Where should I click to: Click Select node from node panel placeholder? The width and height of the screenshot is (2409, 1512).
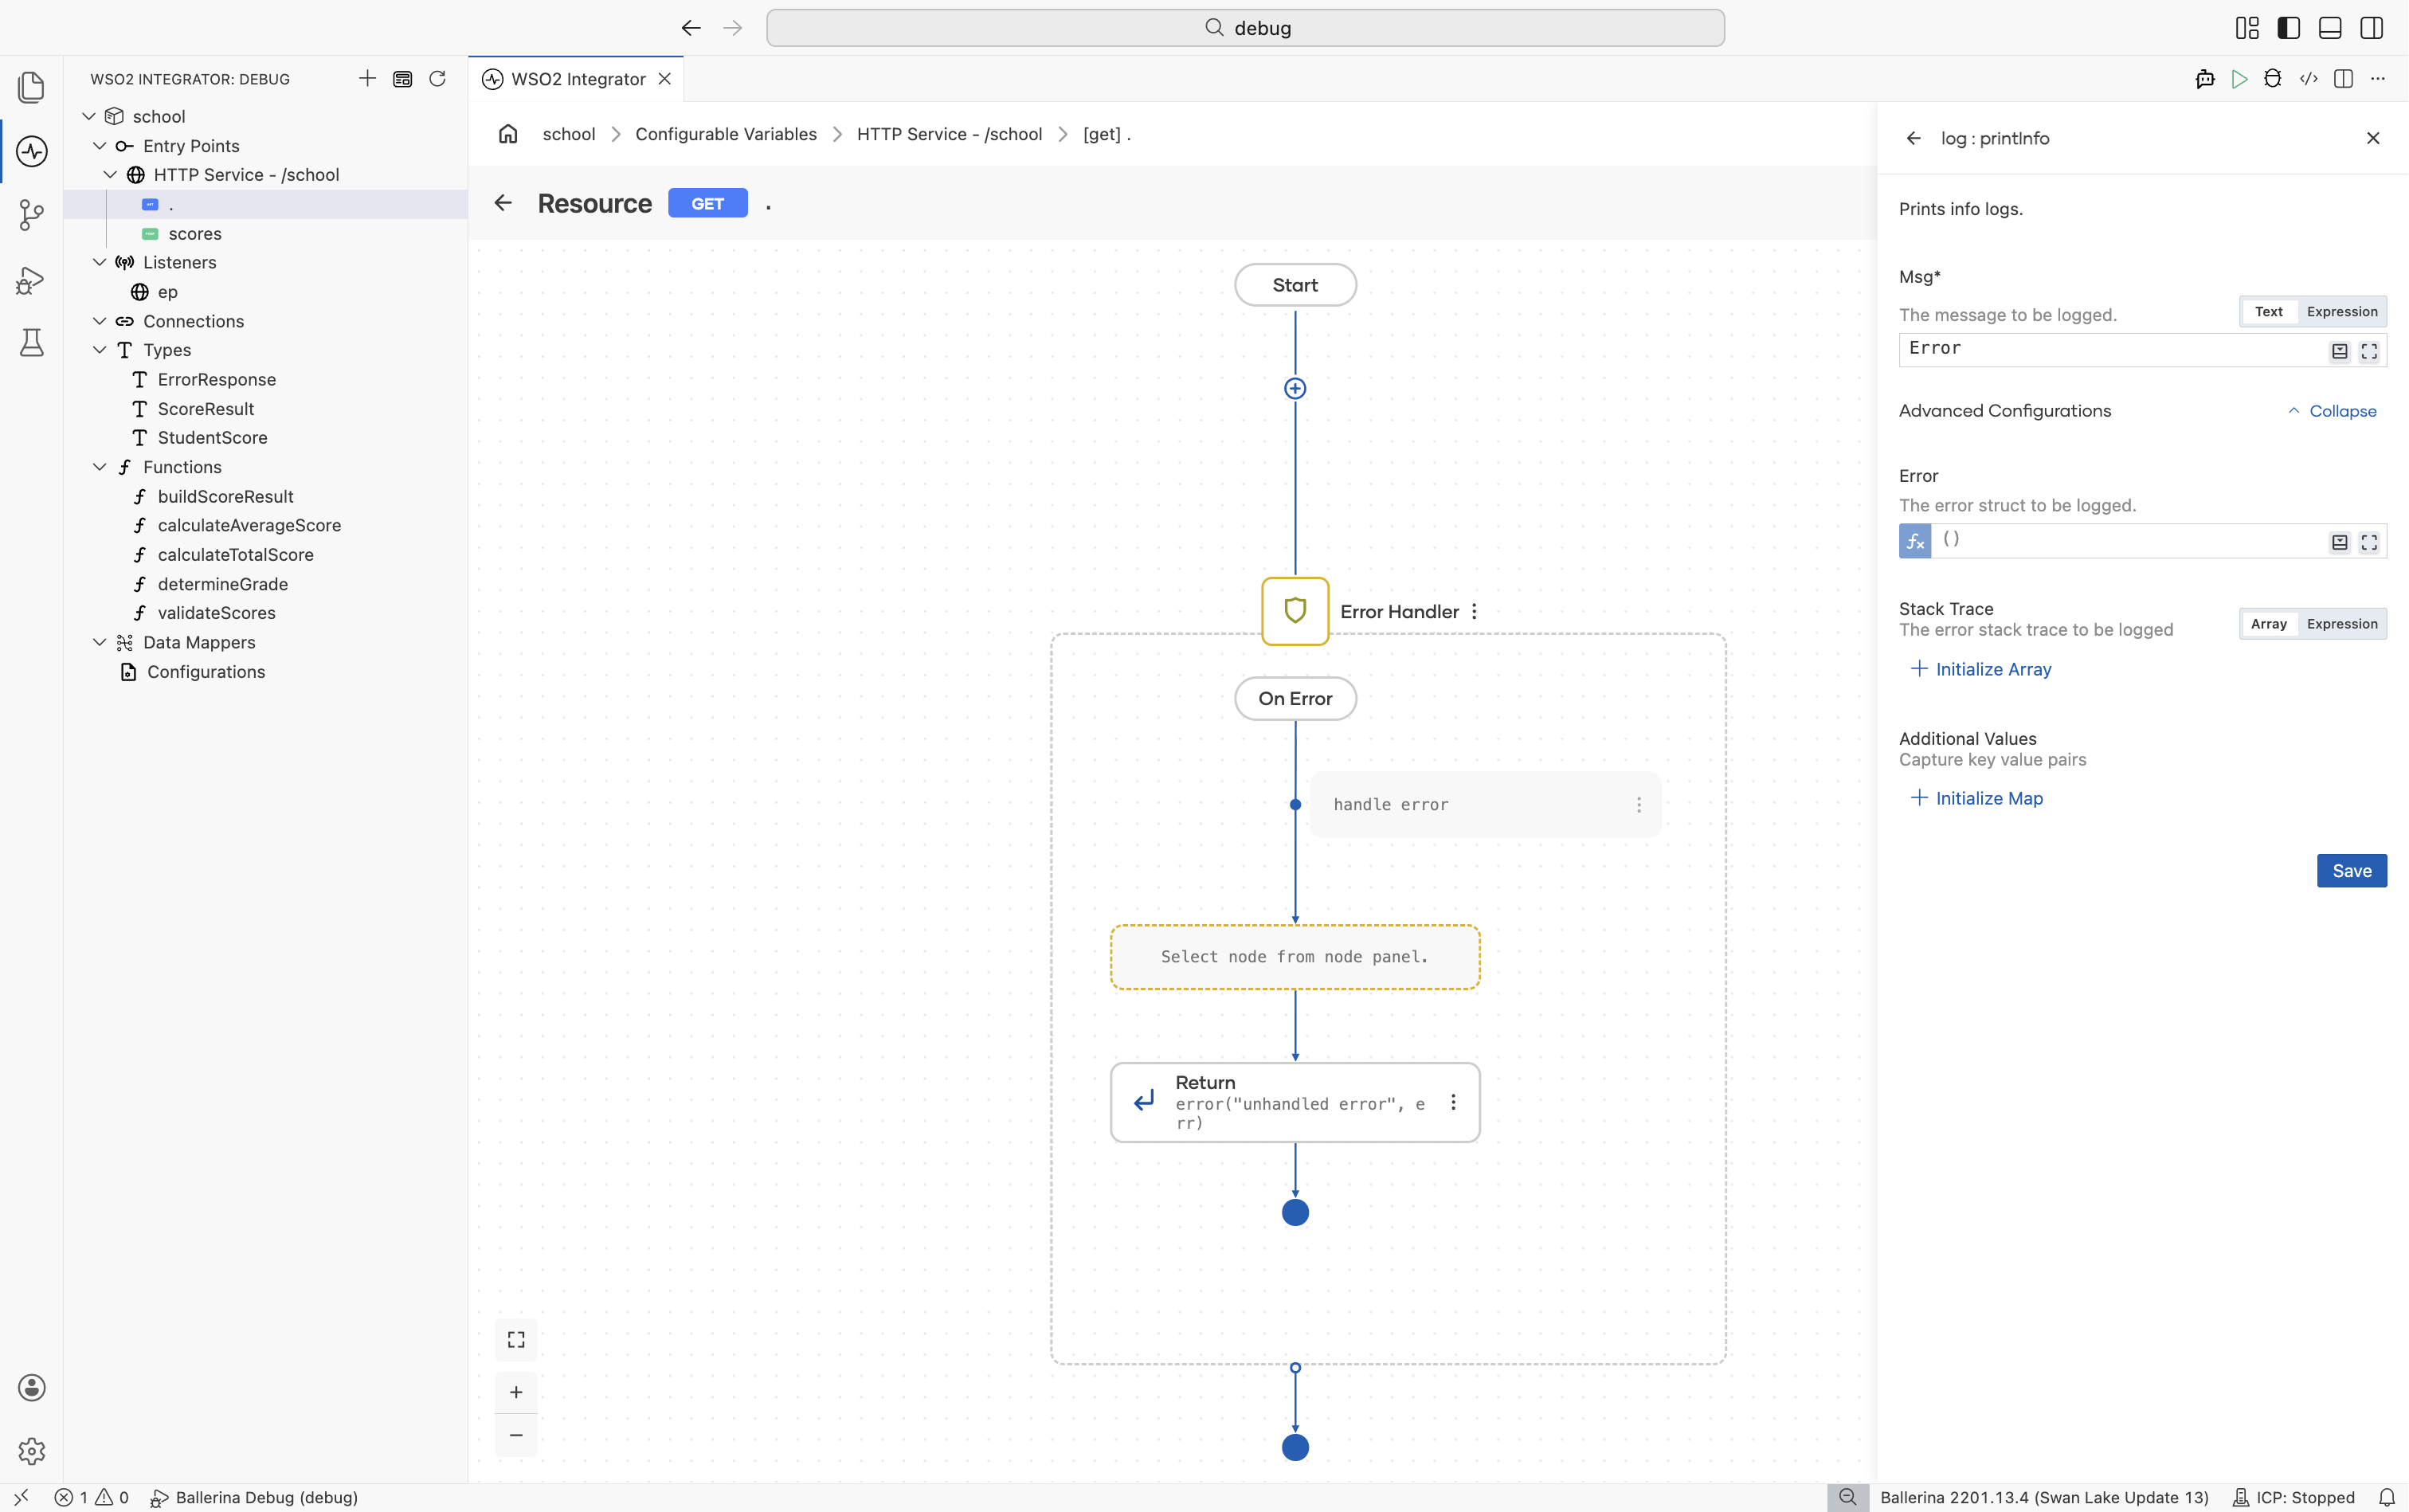[x=1295, y=957]
